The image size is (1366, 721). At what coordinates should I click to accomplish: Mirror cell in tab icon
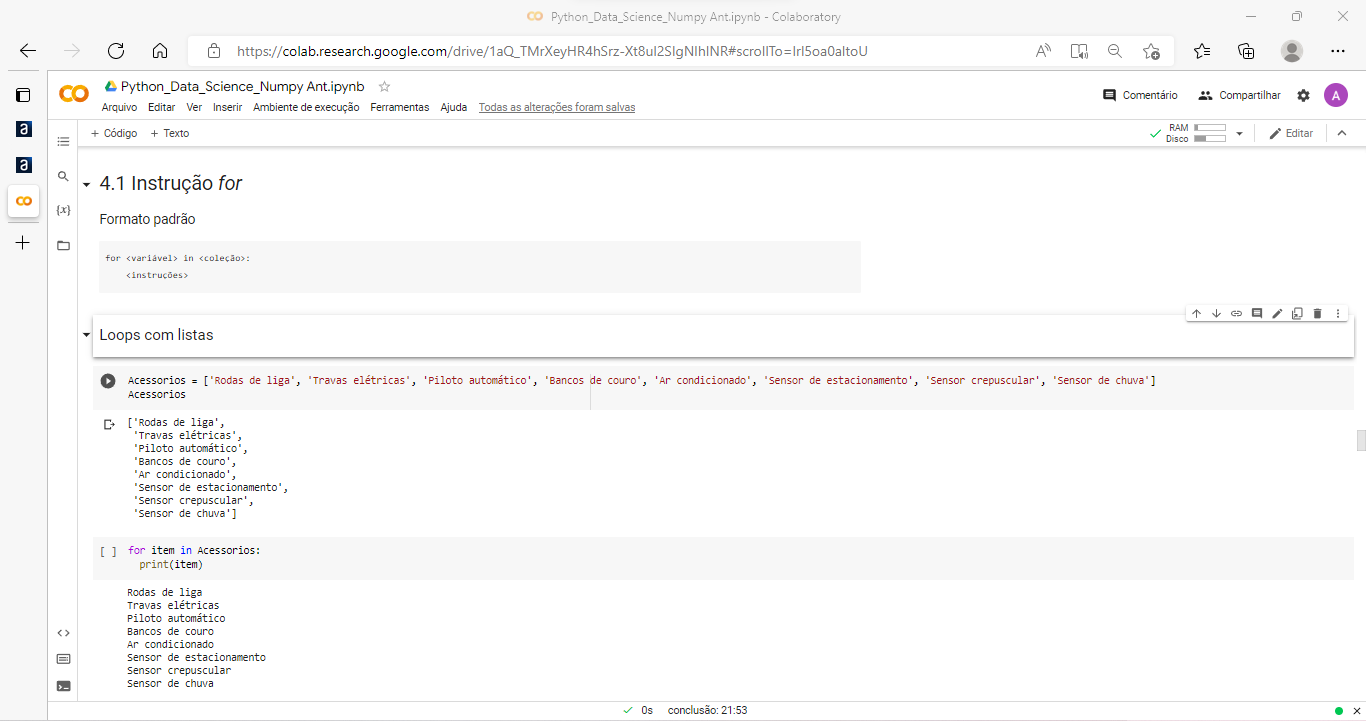pyautogui.click(x=1297, y=314)
